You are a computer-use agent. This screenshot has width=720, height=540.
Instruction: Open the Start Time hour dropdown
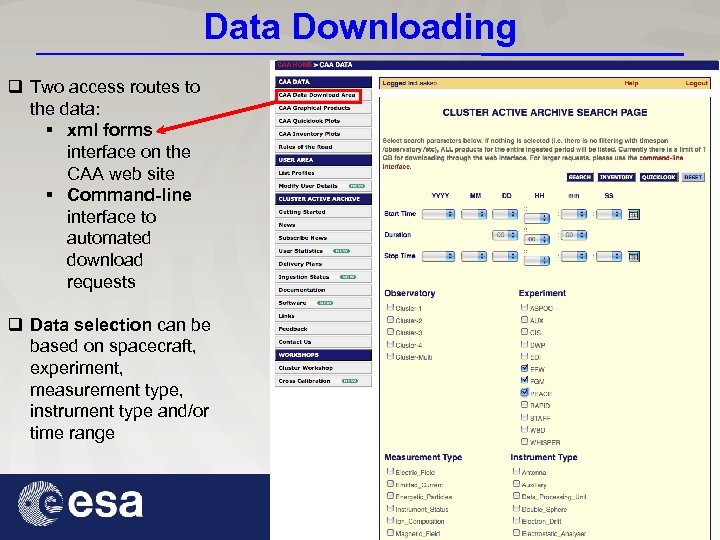[537, 218]
